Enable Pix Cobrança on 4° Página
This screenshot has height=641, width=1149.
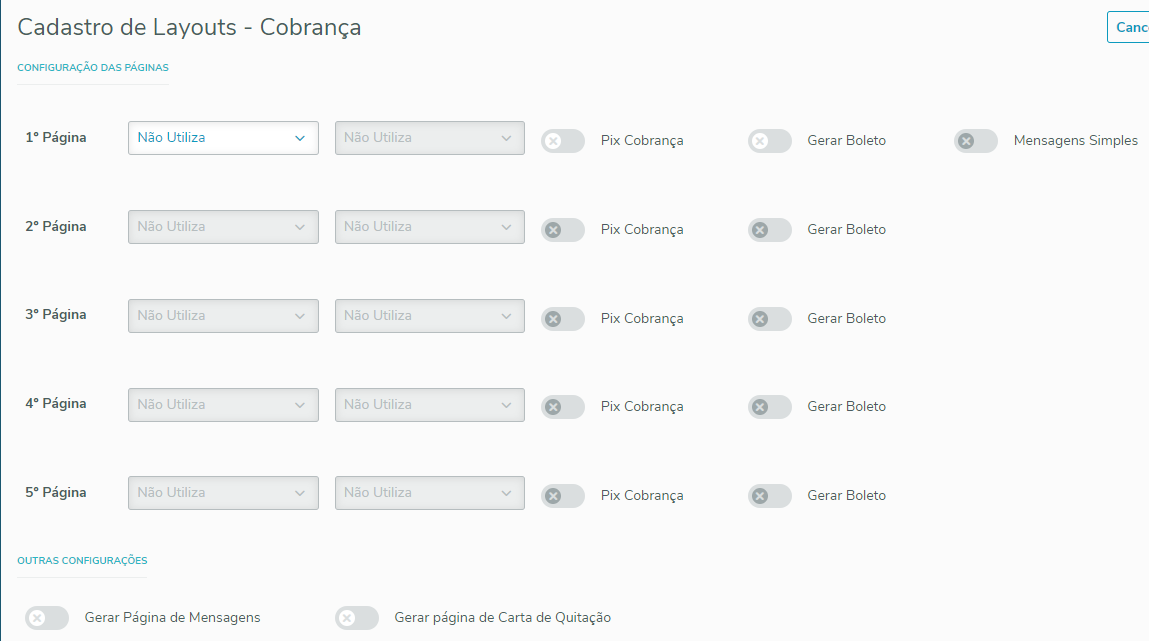563,407
